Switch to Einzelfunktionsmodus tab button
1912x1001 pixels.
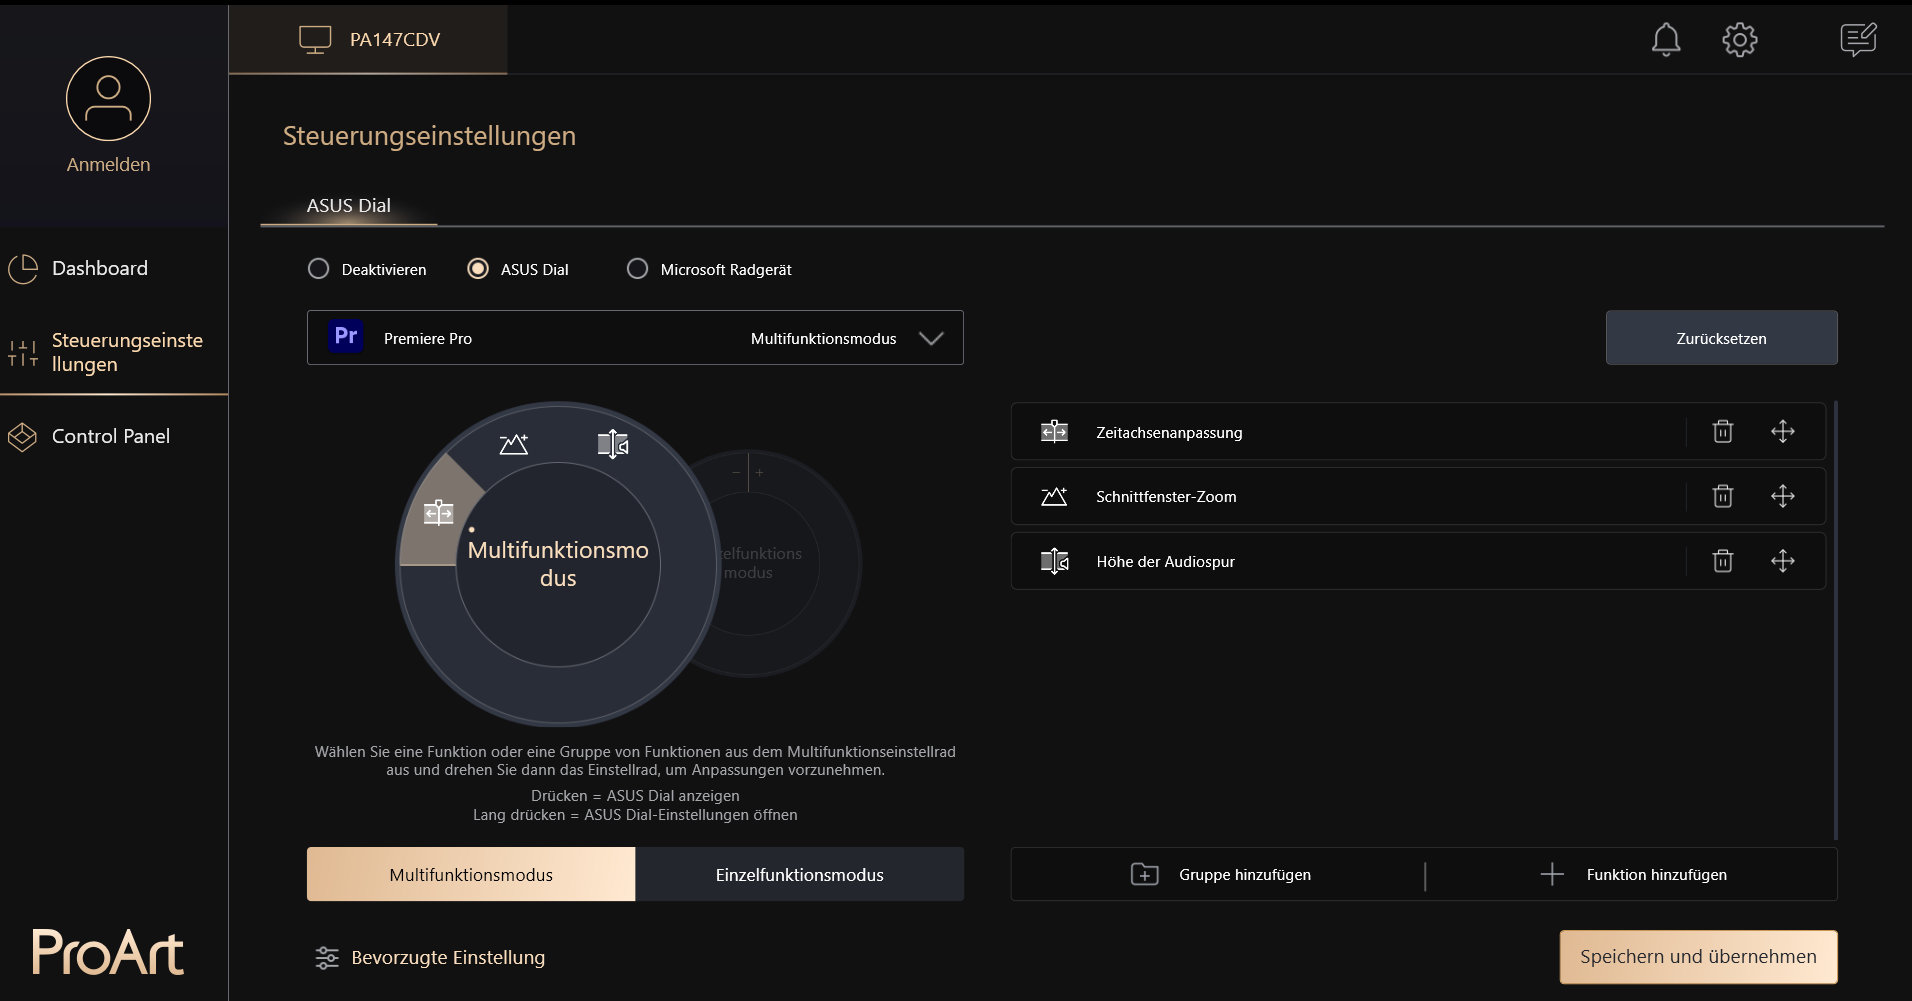(x=800, y=875)
